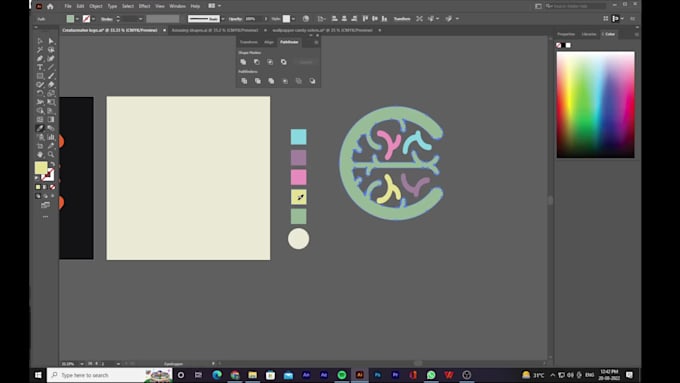Viewport: 680px width, 383px height.
Task: Open stroke color dropdown in control bar
Action: [93, 19]
